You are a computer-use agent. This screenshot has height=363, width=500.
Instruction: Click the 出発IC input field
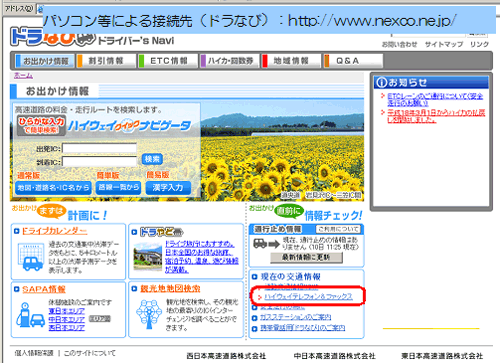tap(99, 148)
